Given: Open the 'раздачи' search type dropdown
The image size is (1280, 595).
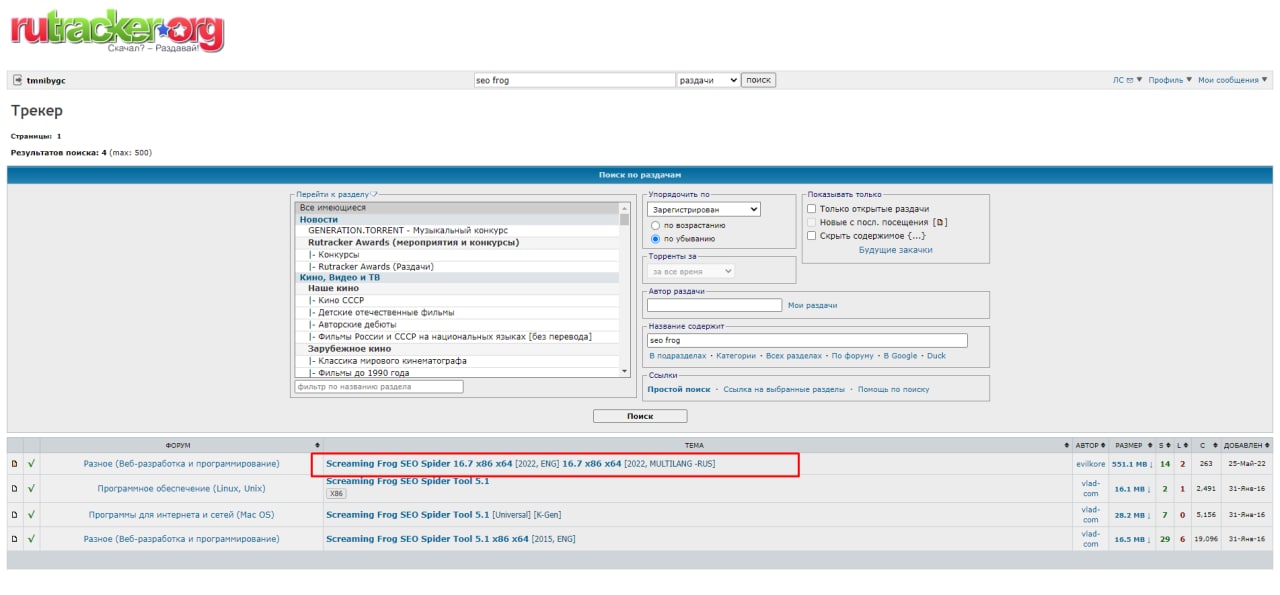Looking at the screenshot, I should tap(707, 80).
